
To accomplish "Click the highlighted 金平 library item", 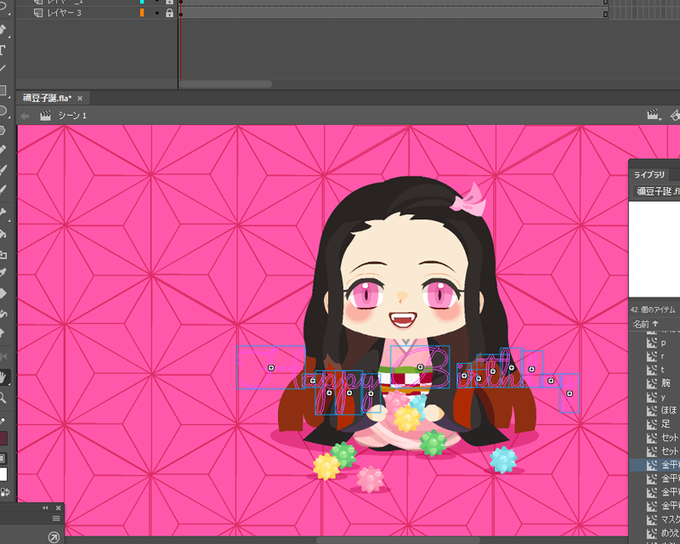I will 655,465.
